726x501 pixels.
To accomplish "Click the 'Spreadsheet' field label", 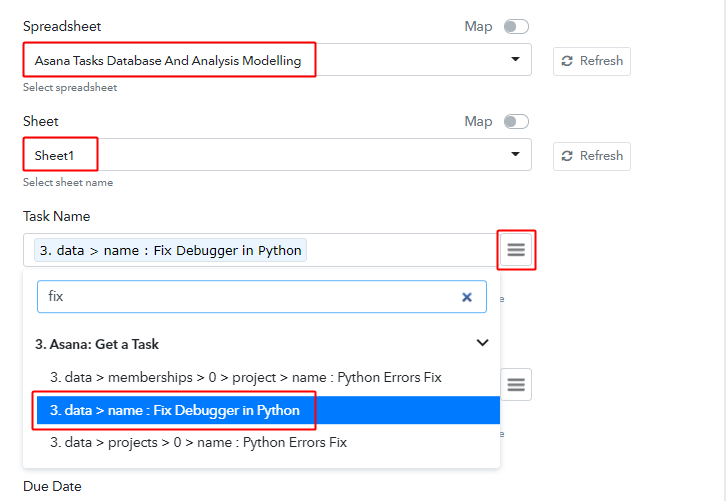I will (x=62, y=26).
